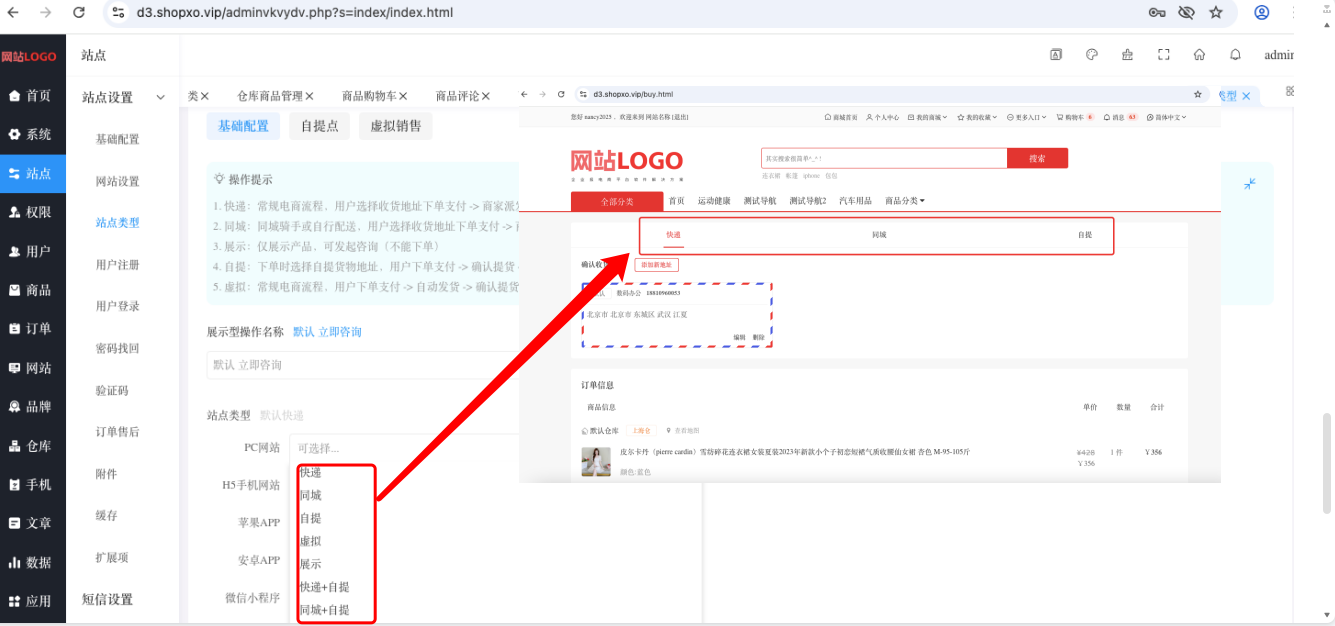Viewport: 1335px width, 626px height.
Task: Choose 快递+自提 from the dropdown list
Action: click(x=324, y=587)
